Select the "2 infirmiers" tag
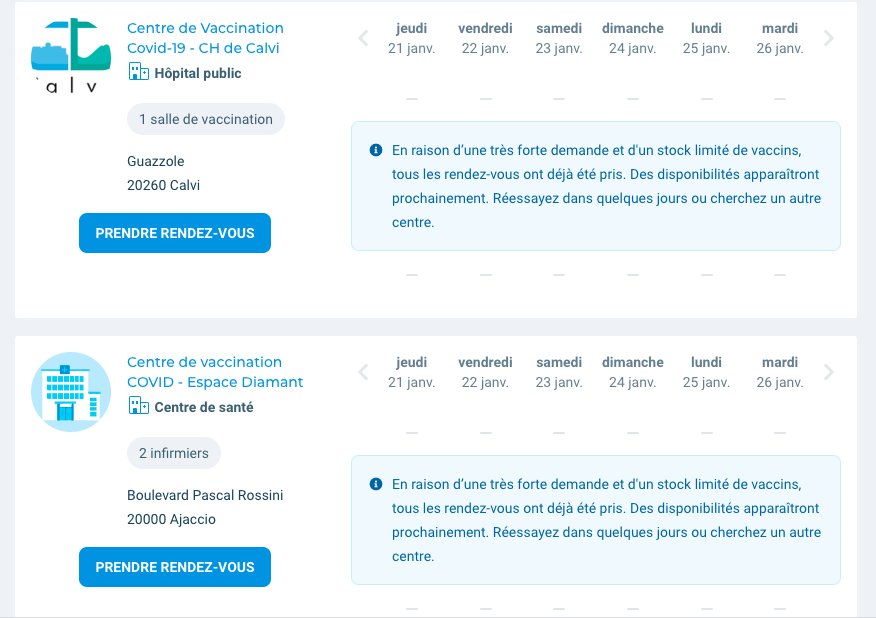This screenshot has width=876, height=618. click(174, 453)
